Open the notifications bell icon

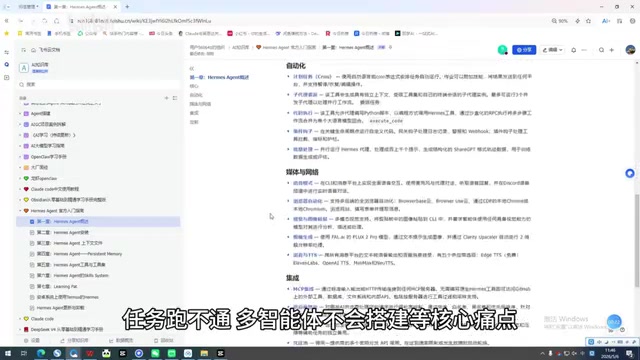pyautogui.click(x=573, y=50)
